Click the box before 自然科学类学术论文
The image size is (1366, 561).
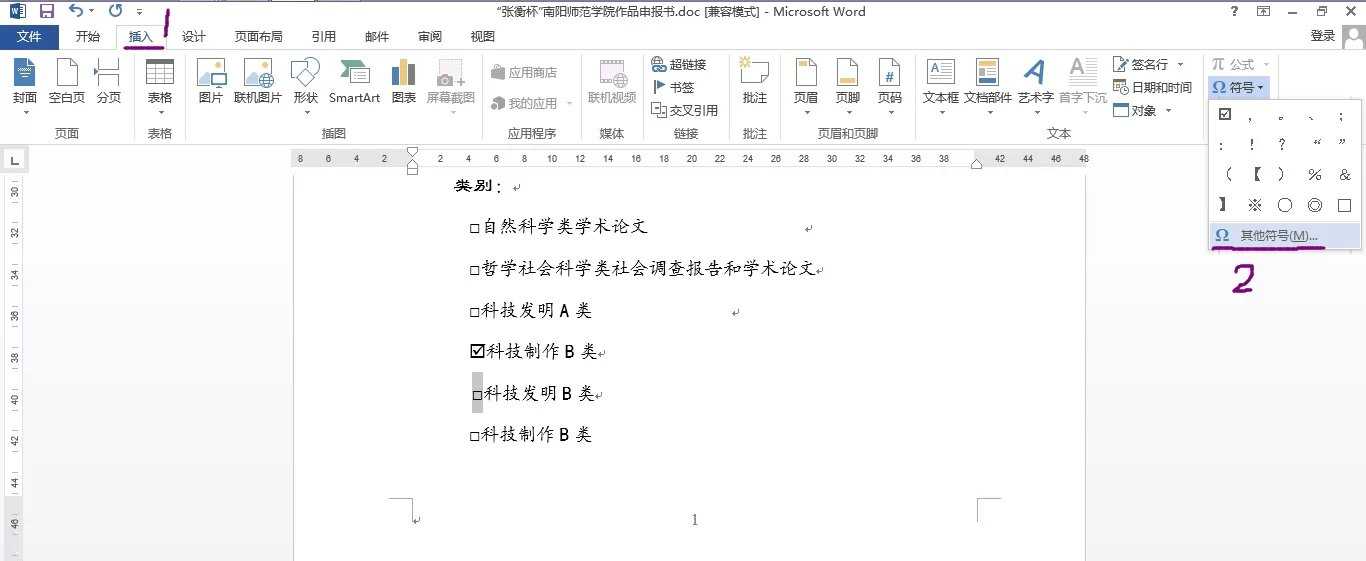click(x=475, y=228)
